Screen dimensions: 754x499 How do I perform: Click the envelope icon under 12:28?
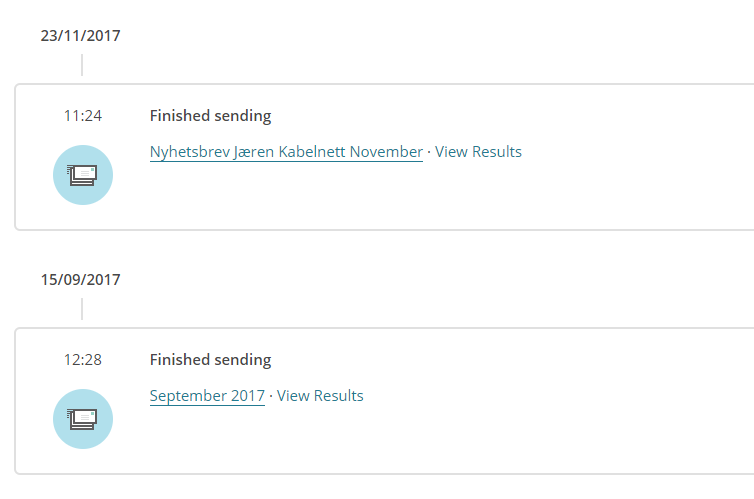click(82, 419)
